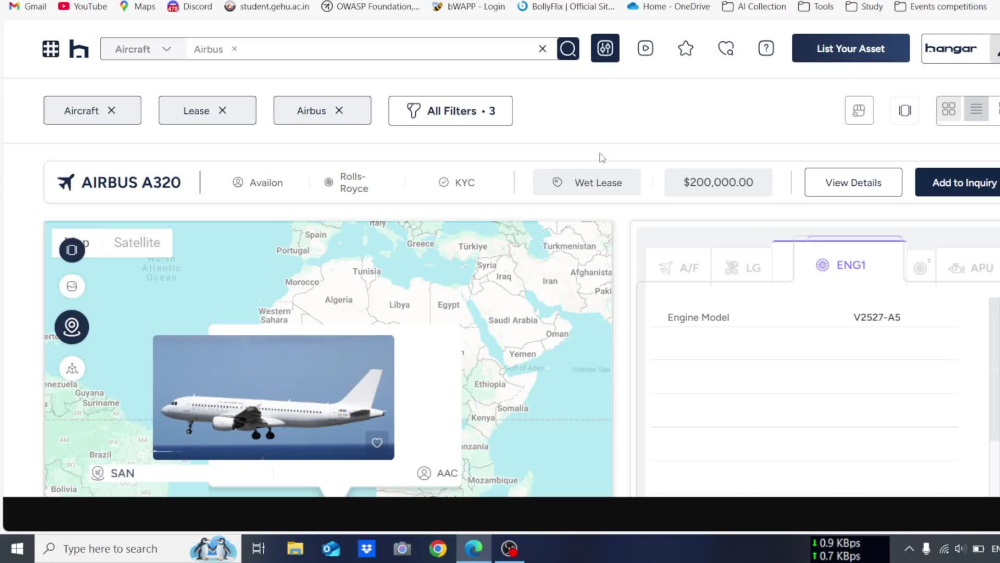The width and height of the screenshot is (1000, 563).
Task: Open the YouTube bookmark
Action: point(82,6)
